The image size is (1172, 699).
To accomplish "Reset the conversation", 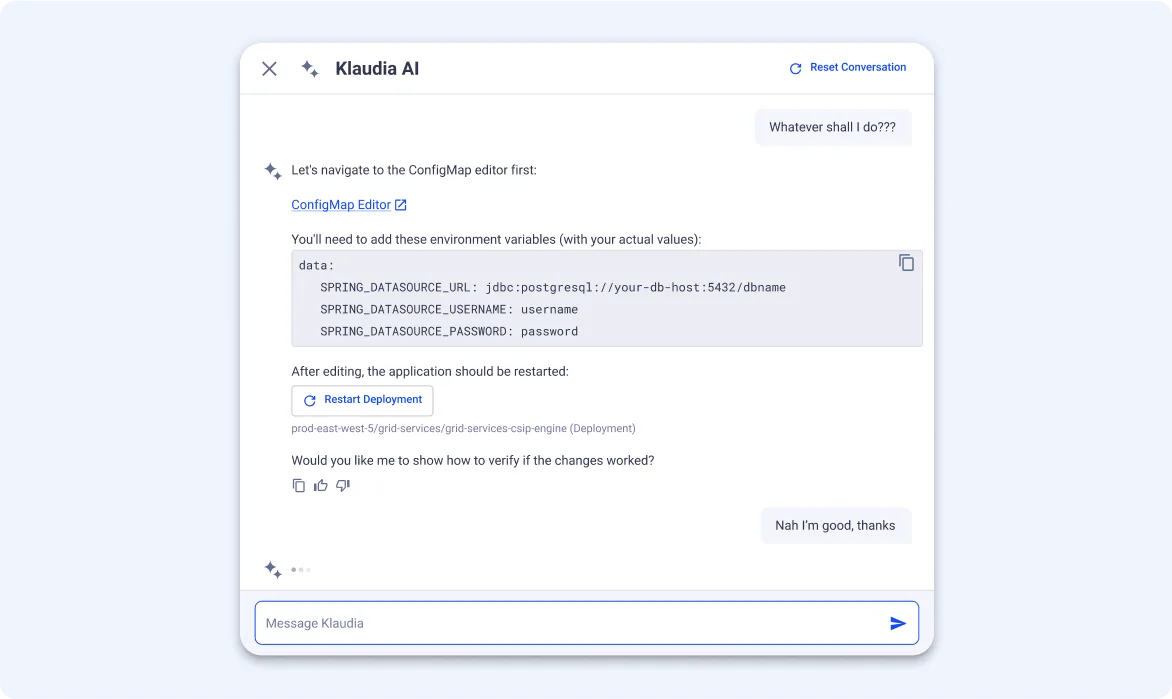I will point(847,68).
